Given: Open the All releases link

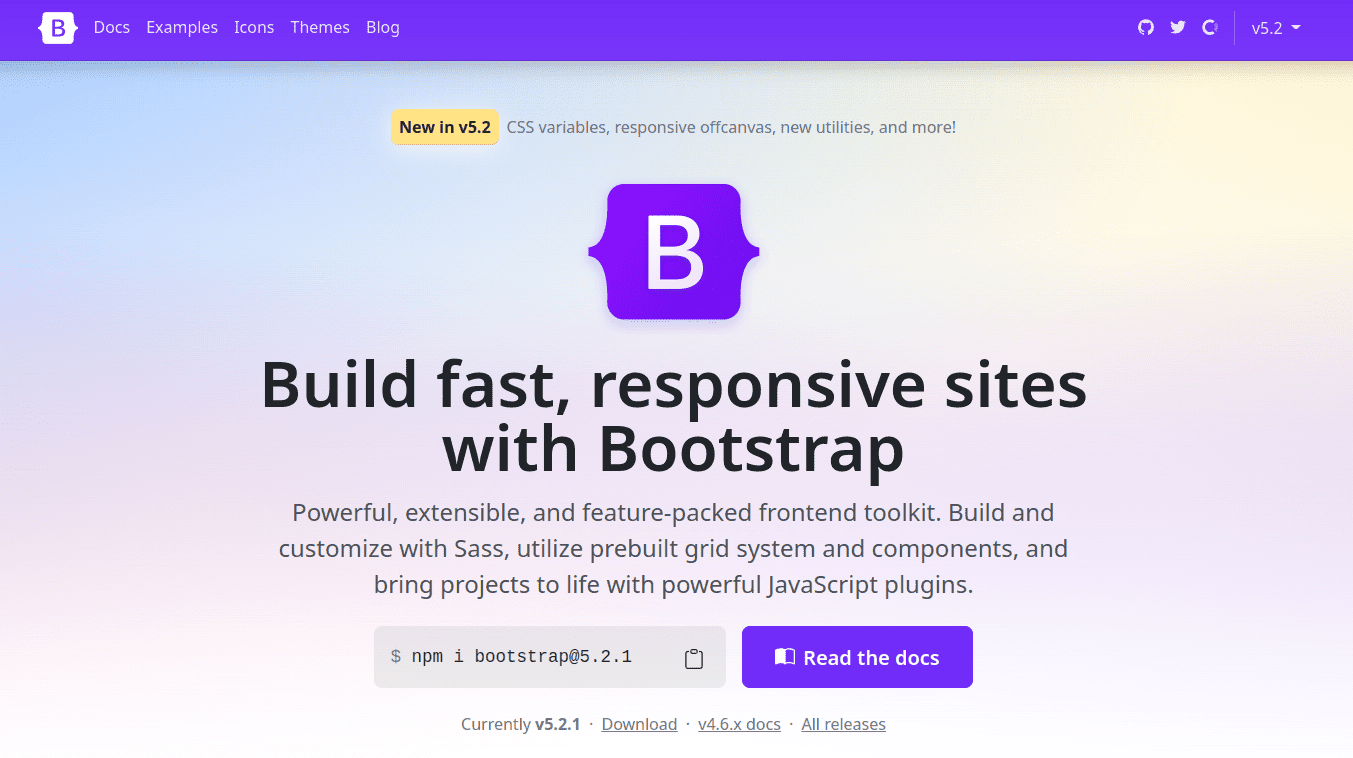Looking at the screenshot, I should (843, 724).
